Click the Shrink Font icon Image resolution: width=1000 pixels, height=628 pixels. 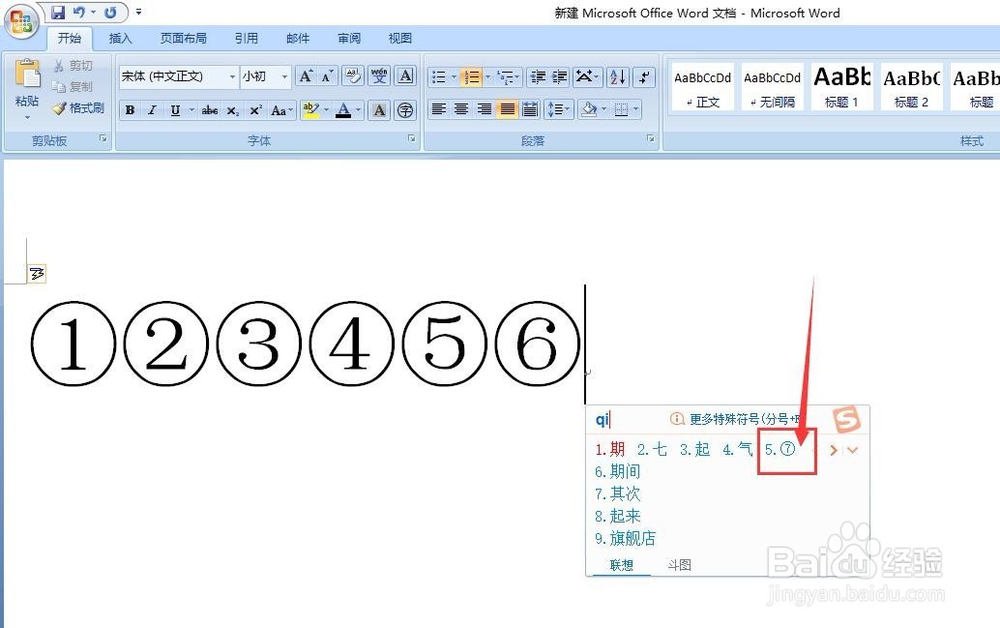[325, 76]
